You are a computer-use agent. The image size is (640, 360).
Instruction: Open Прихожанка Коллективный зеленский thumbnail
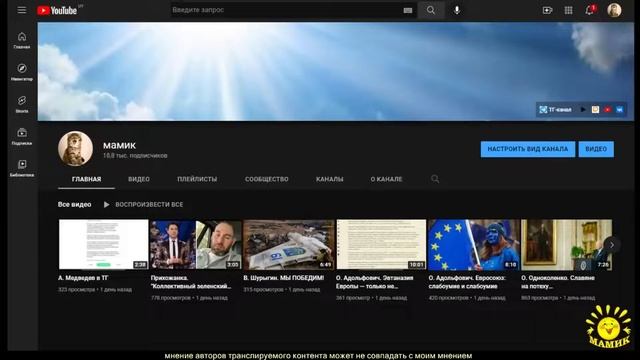[x=196, y=244]
